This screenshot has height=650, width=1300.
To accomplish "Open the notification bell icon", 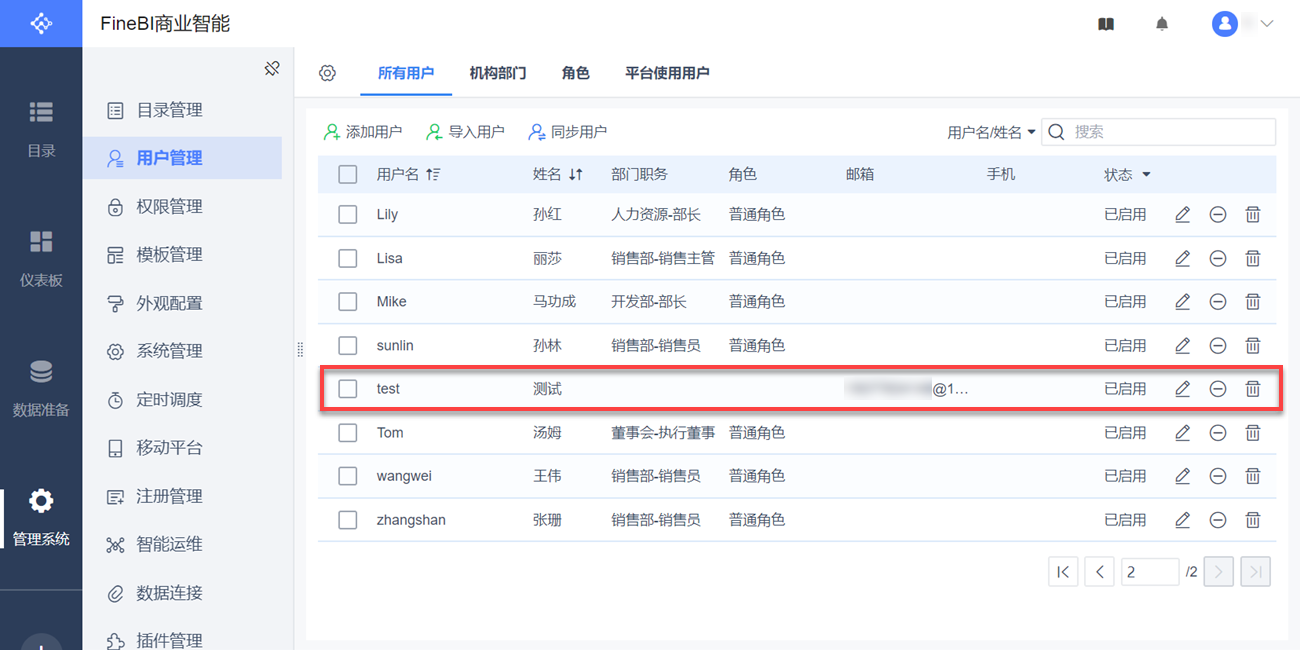I will pyautogui.click(x=1161, y=24).
